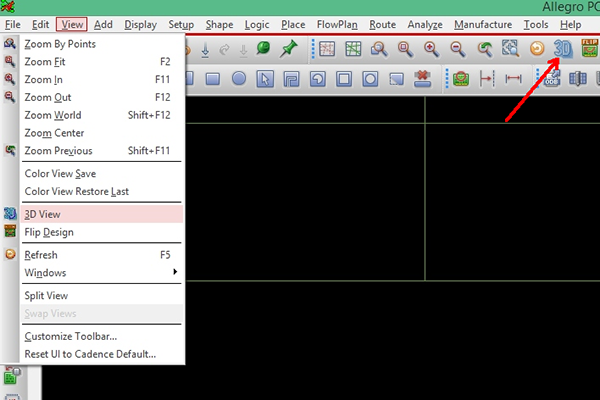Open the Logic menu
This screenshot has width=600, height=400.
[x=257, y=24]
